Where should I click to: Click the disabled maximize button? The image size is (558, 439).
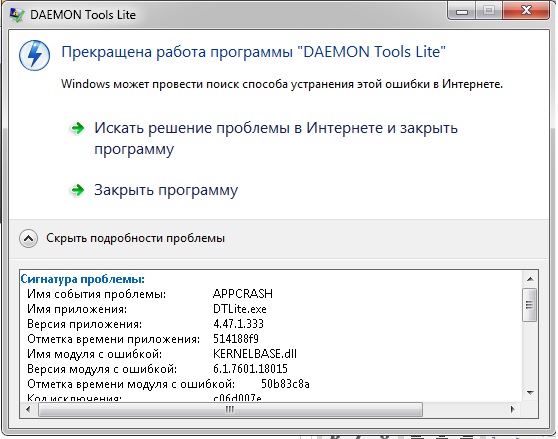coord(489,10)
